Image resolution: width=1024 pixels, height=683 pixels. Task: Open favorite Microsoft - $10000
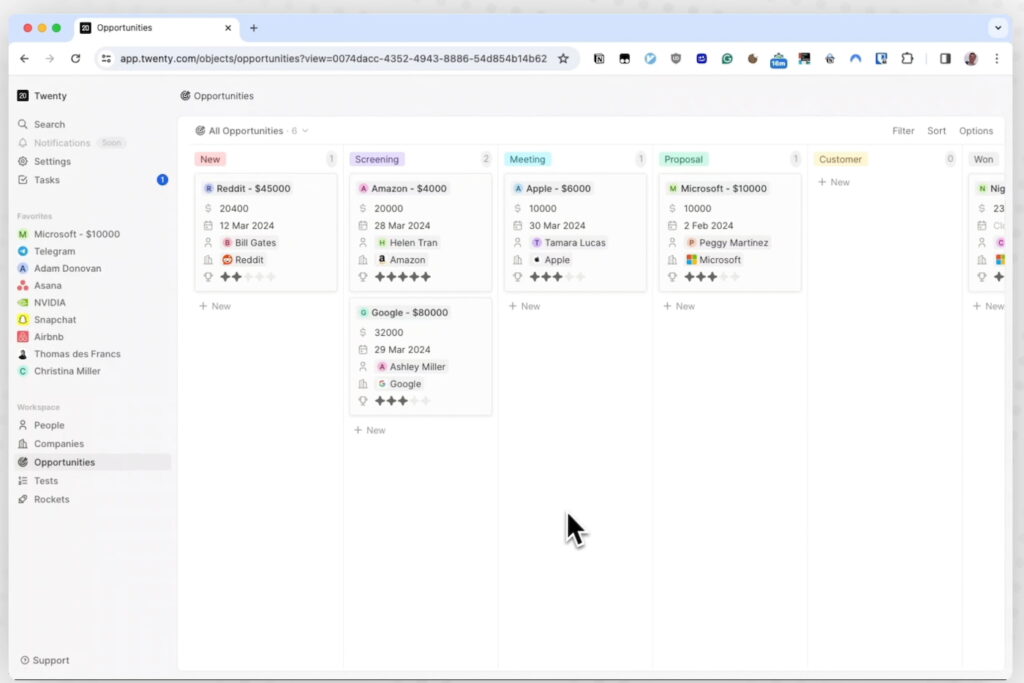pyautogui.click(x=69, y=234)
